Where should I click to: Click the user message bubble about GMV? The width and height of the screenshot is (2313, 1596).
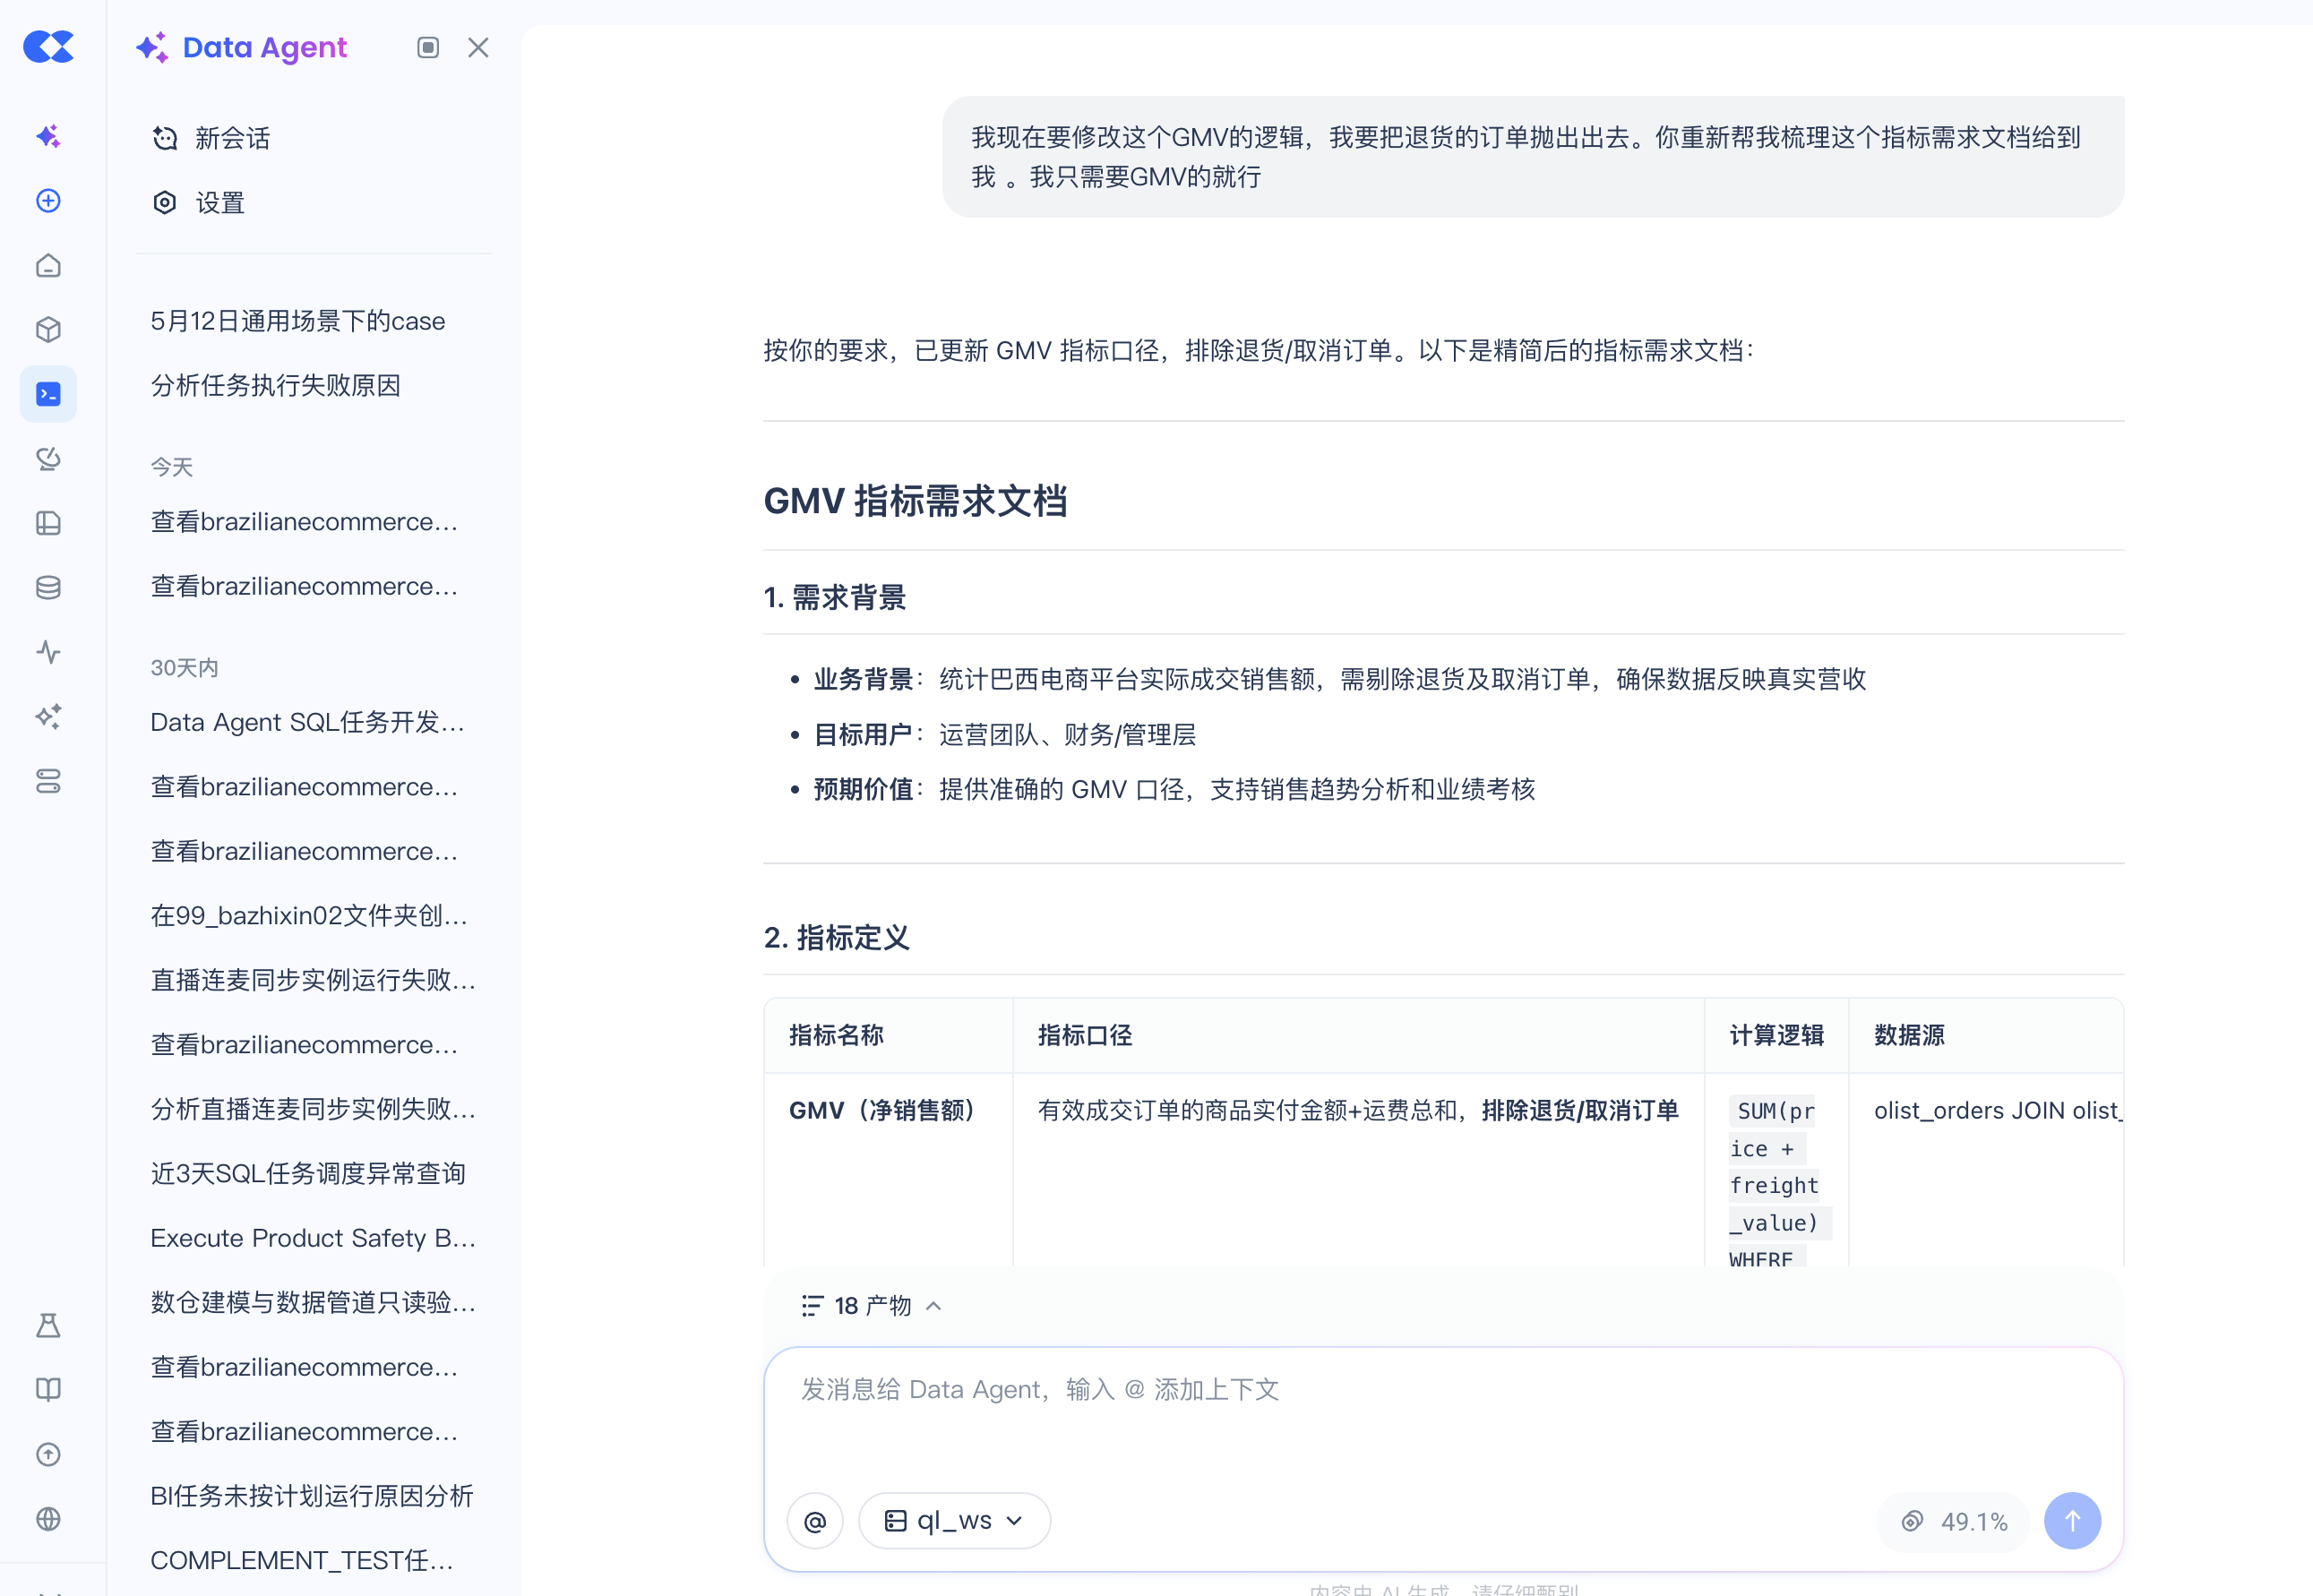1532,157
